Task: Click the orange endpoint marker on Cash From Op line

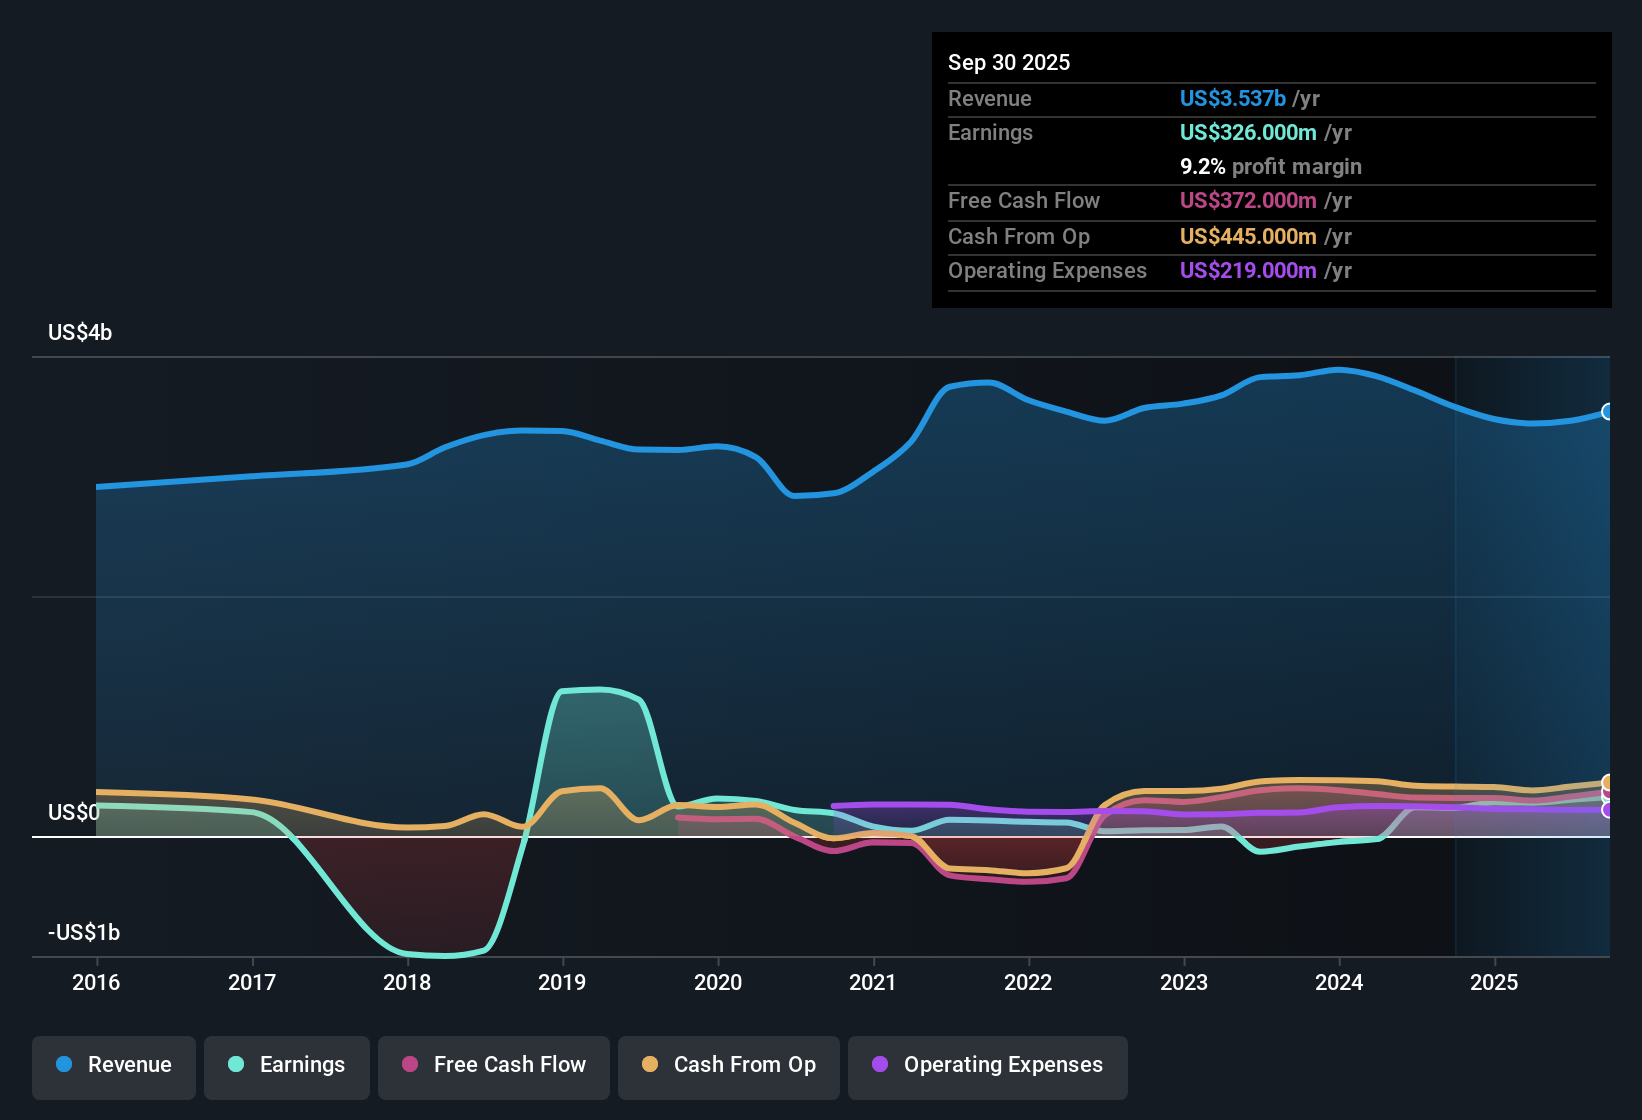Action: click(1606, 783)
